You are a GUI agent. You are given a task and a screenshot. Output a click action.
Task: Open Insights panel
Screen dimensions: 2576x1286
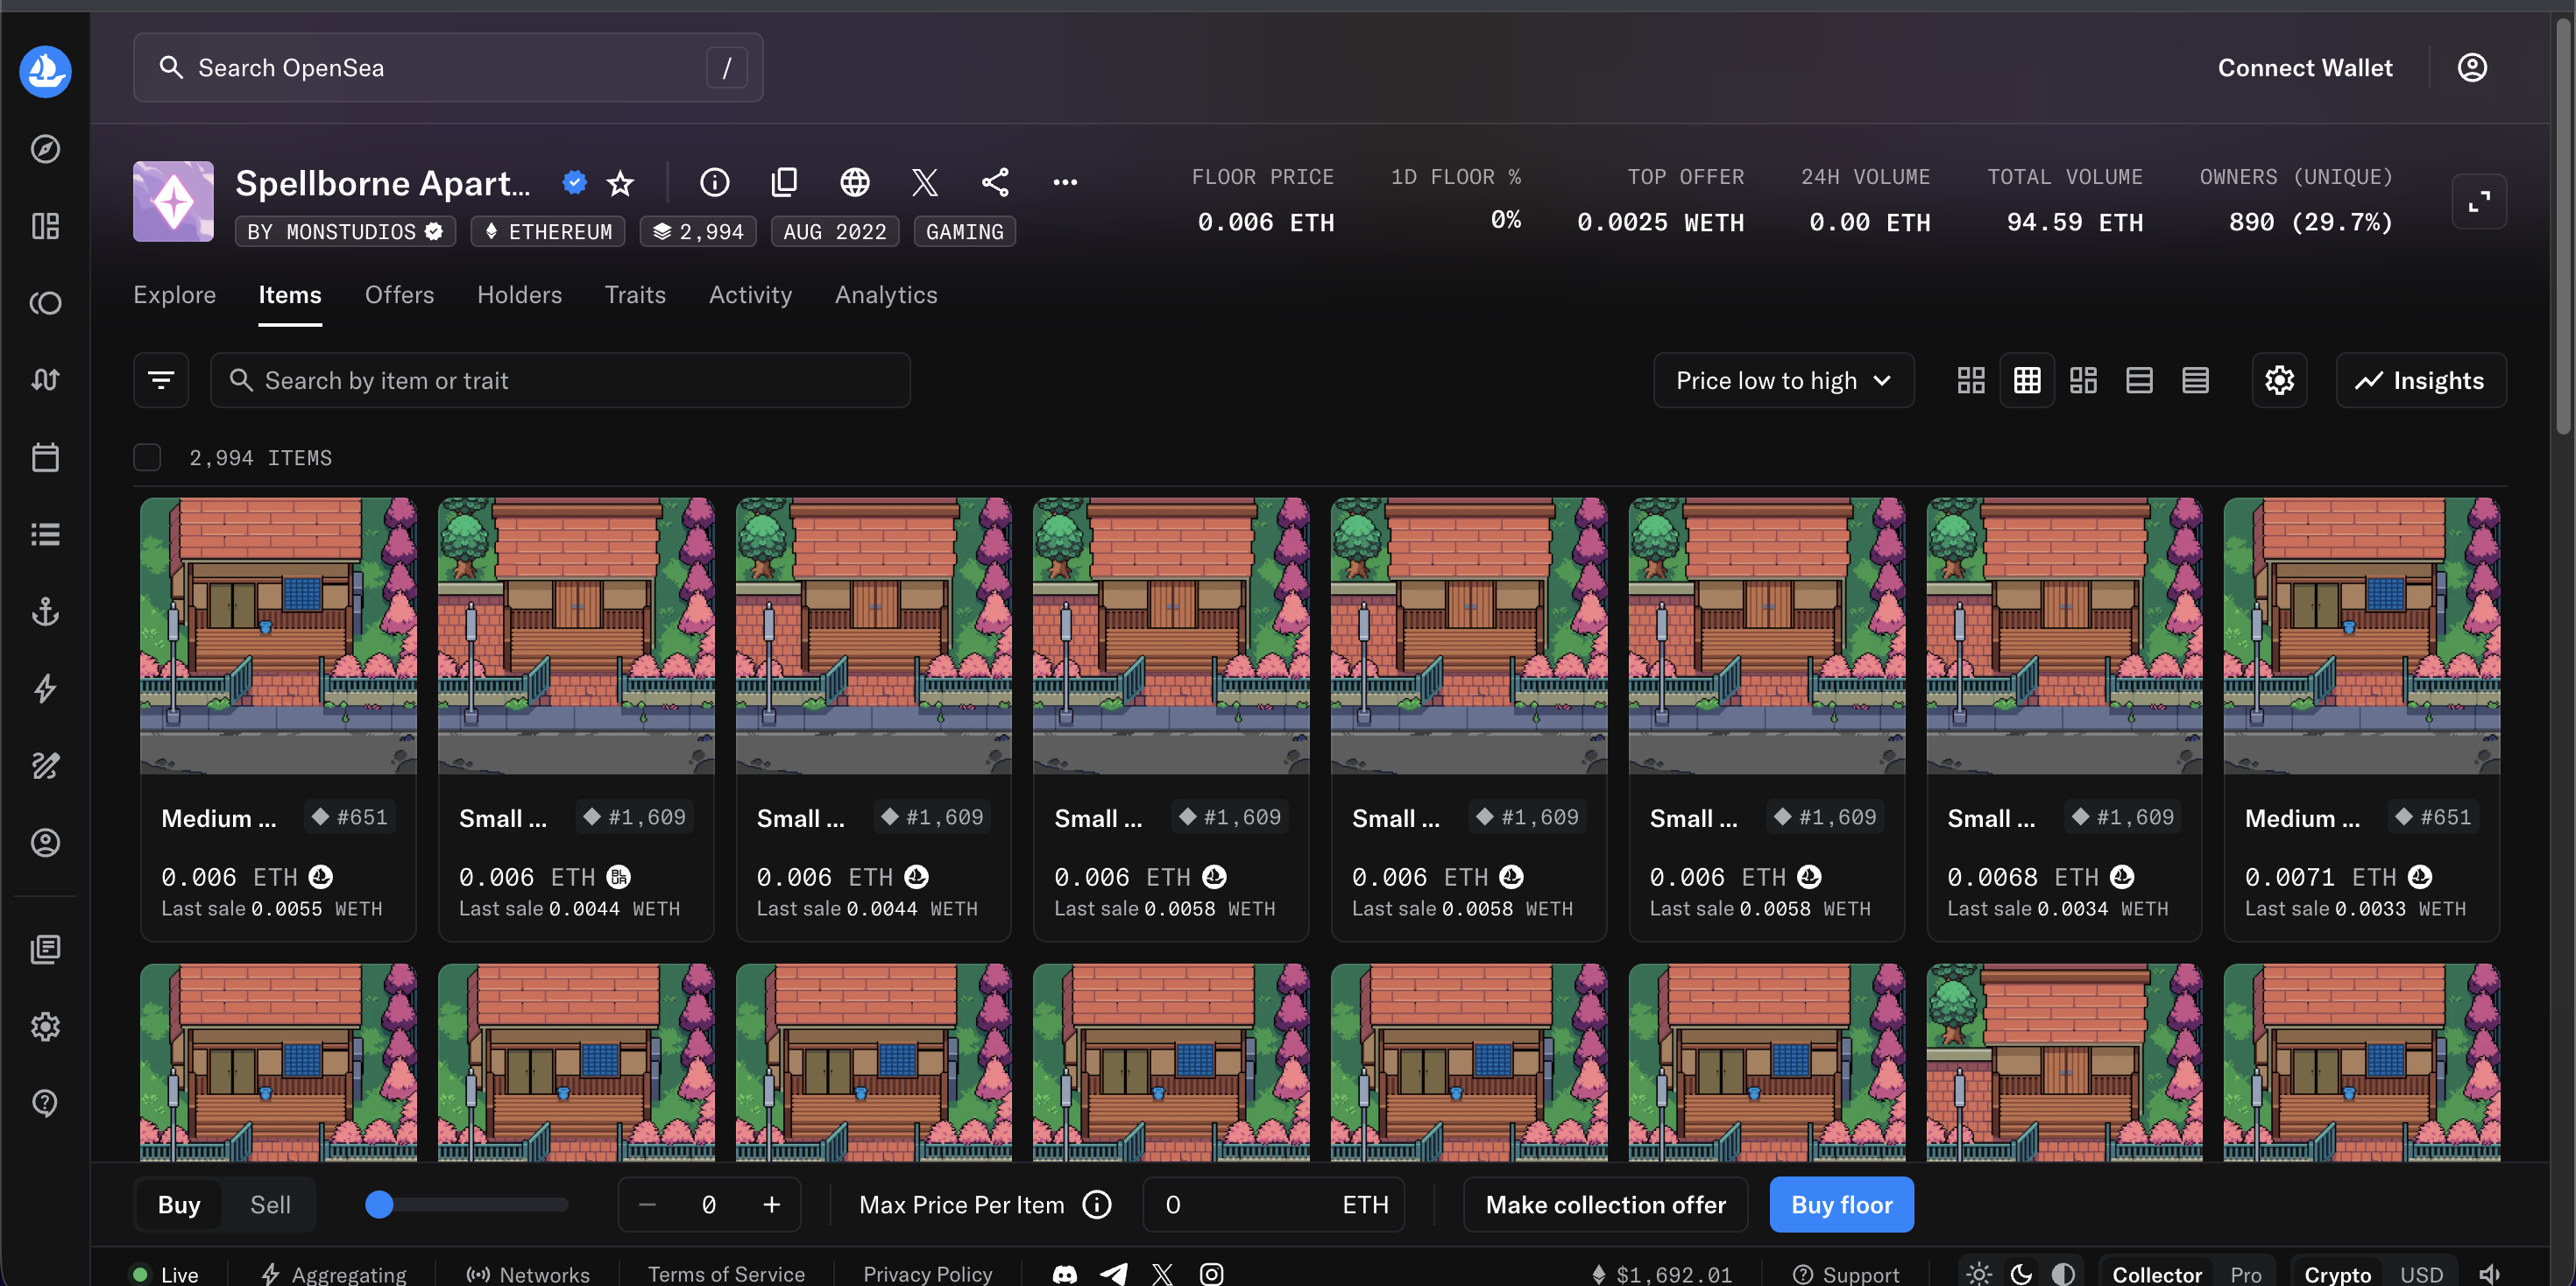2420,380
